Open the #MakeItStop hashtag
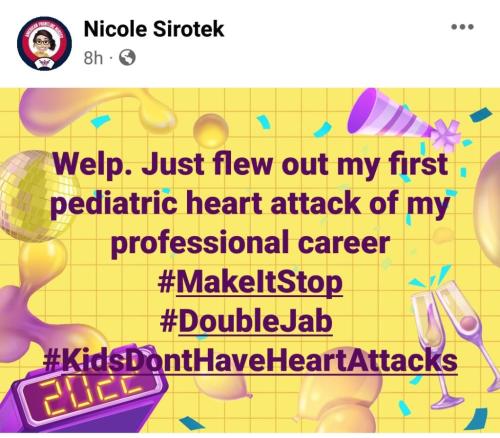Image resolution: width=500 pixels, height=438 pixels. tap(250, 283)
